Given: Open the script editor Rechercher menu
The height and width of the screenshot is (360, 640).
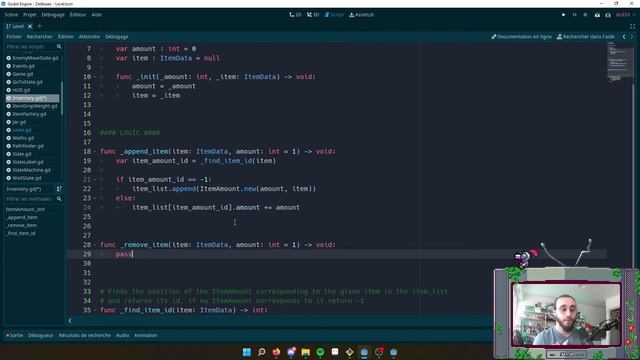Looking at the screenshot, I should point(40,37).
